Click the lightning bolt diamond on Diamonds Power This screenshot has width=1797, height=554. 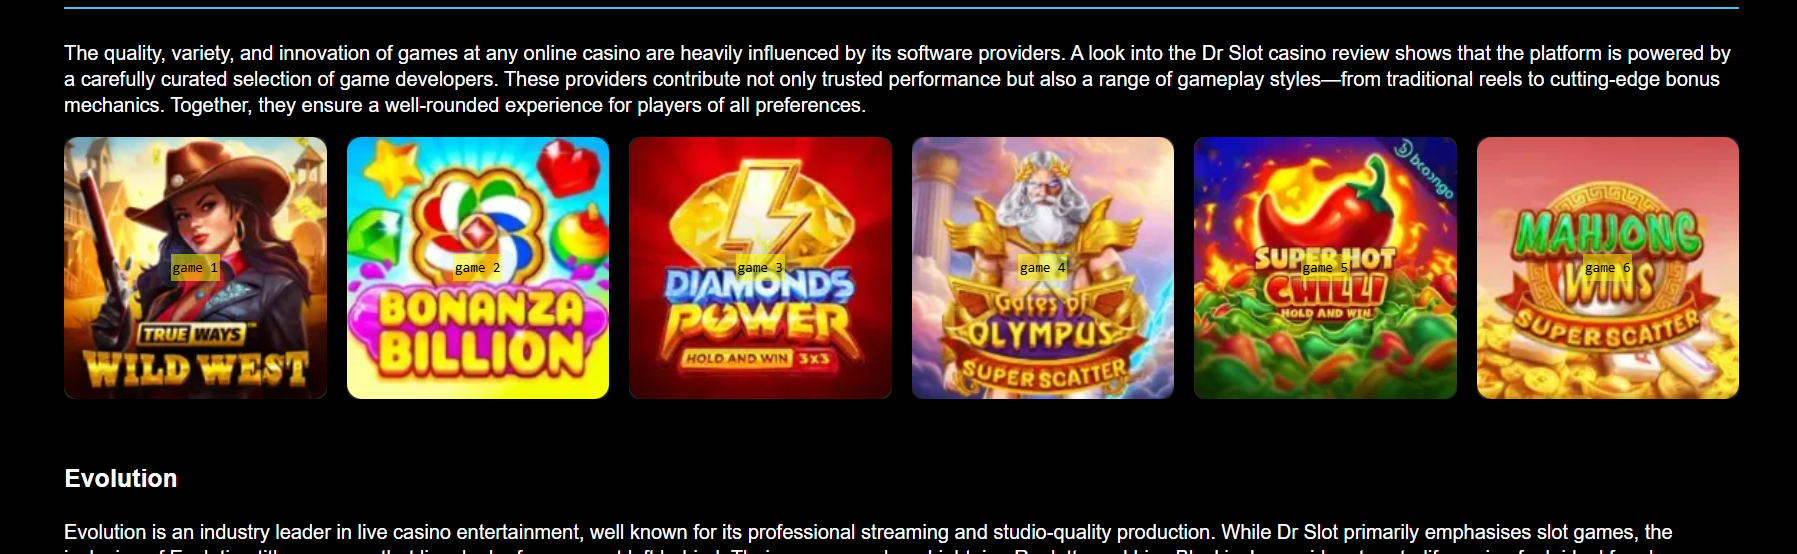pos(760,210)
